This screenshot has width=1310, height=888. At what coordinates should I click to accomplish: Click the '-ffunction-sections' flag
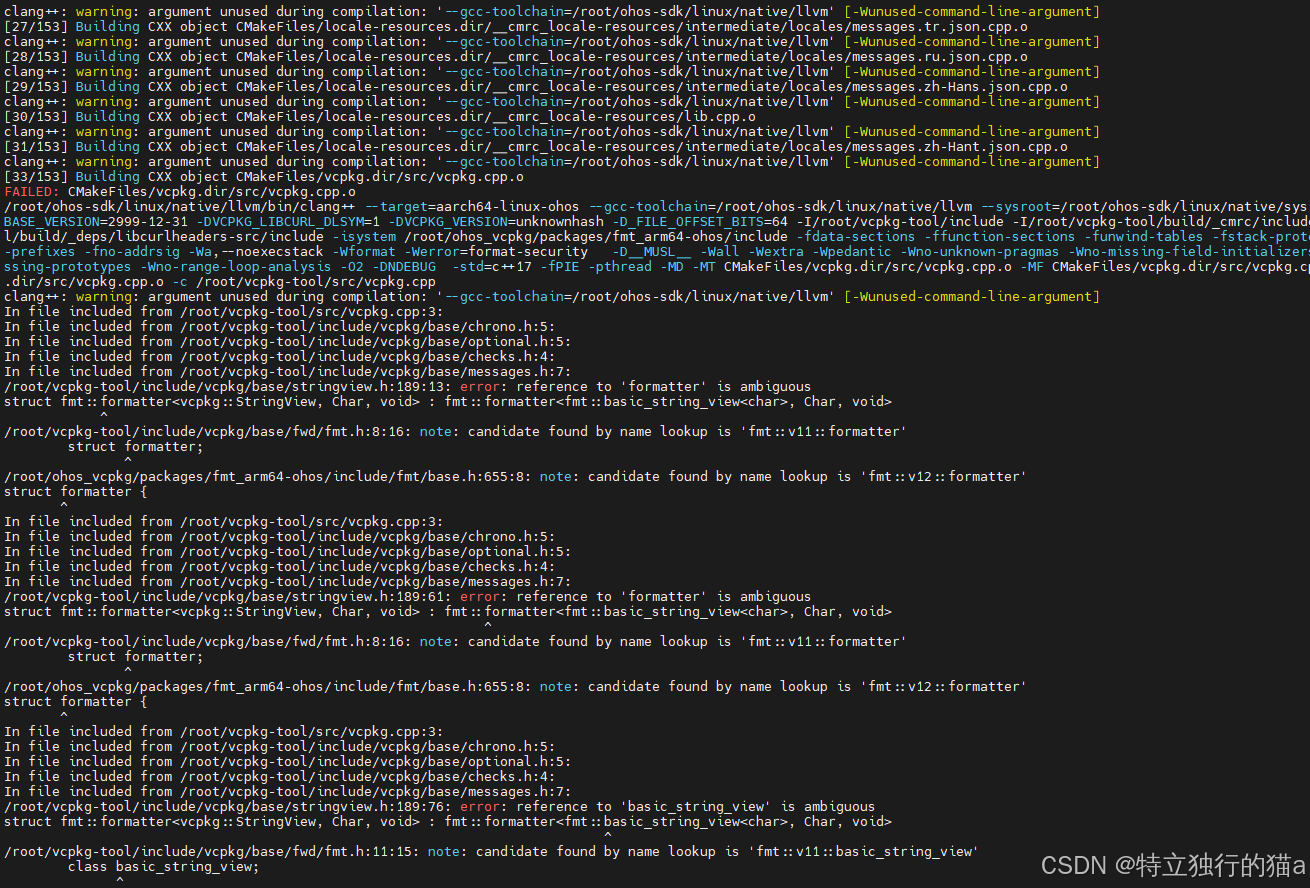pos(1000,237)
